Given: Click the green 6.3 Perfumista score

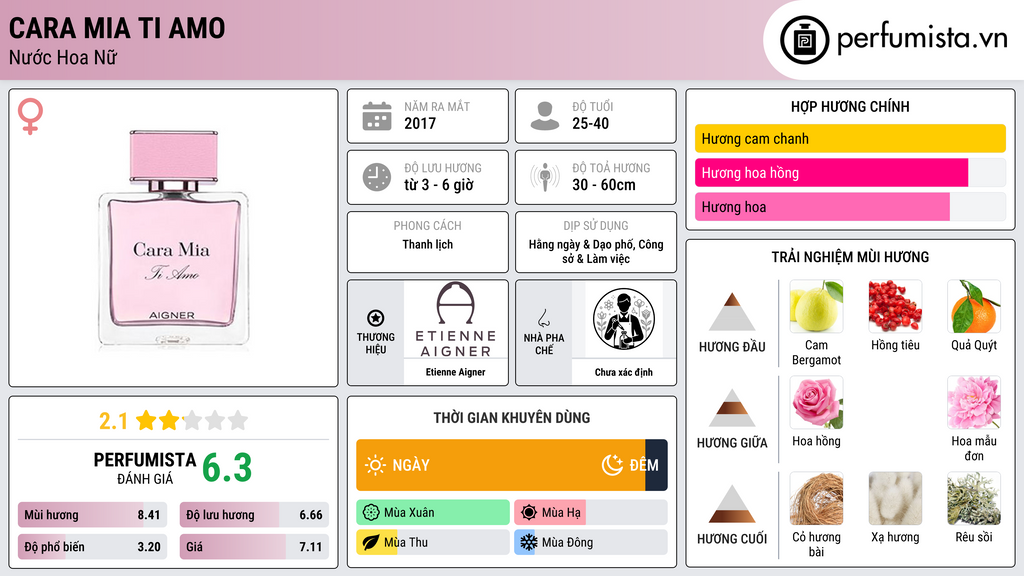Looking at the screenshot, I should pyautogui.click(x=227, y=468).
